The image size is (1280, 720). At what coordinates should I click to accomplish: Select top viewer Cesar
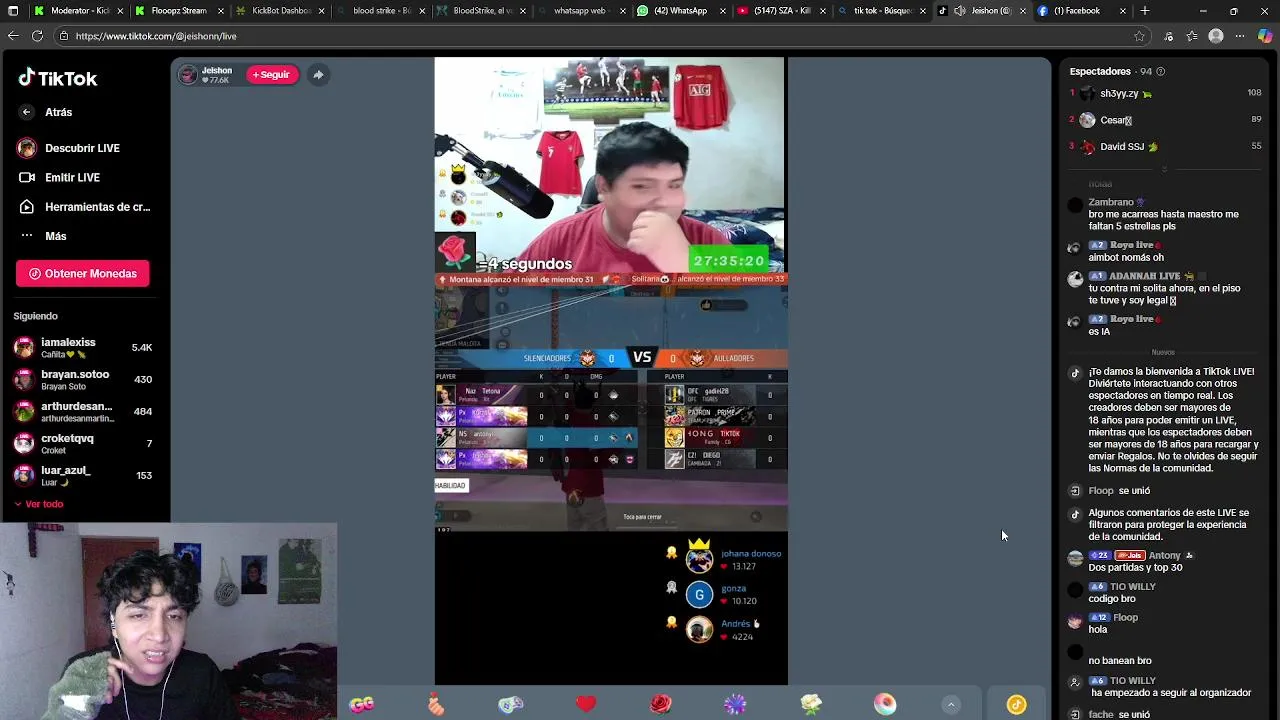(1165, 120)
